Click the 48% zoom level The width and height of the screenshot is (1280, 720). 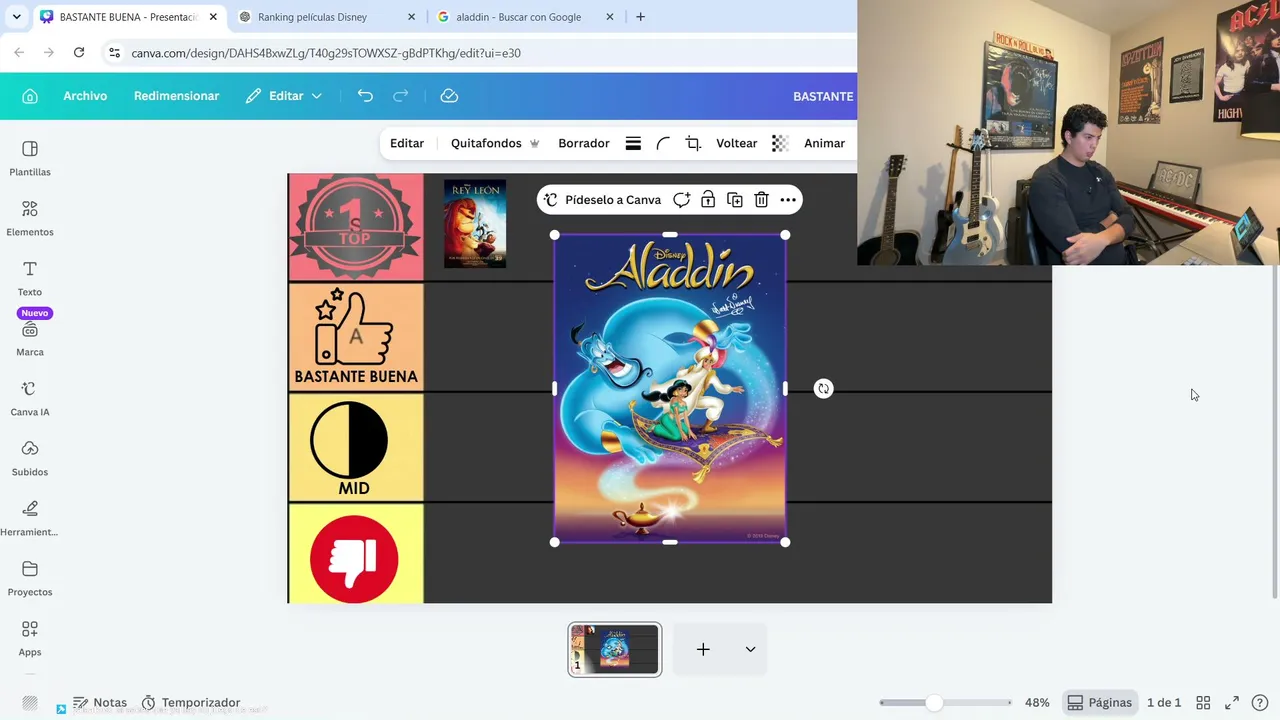click(x=1037, y=703)
